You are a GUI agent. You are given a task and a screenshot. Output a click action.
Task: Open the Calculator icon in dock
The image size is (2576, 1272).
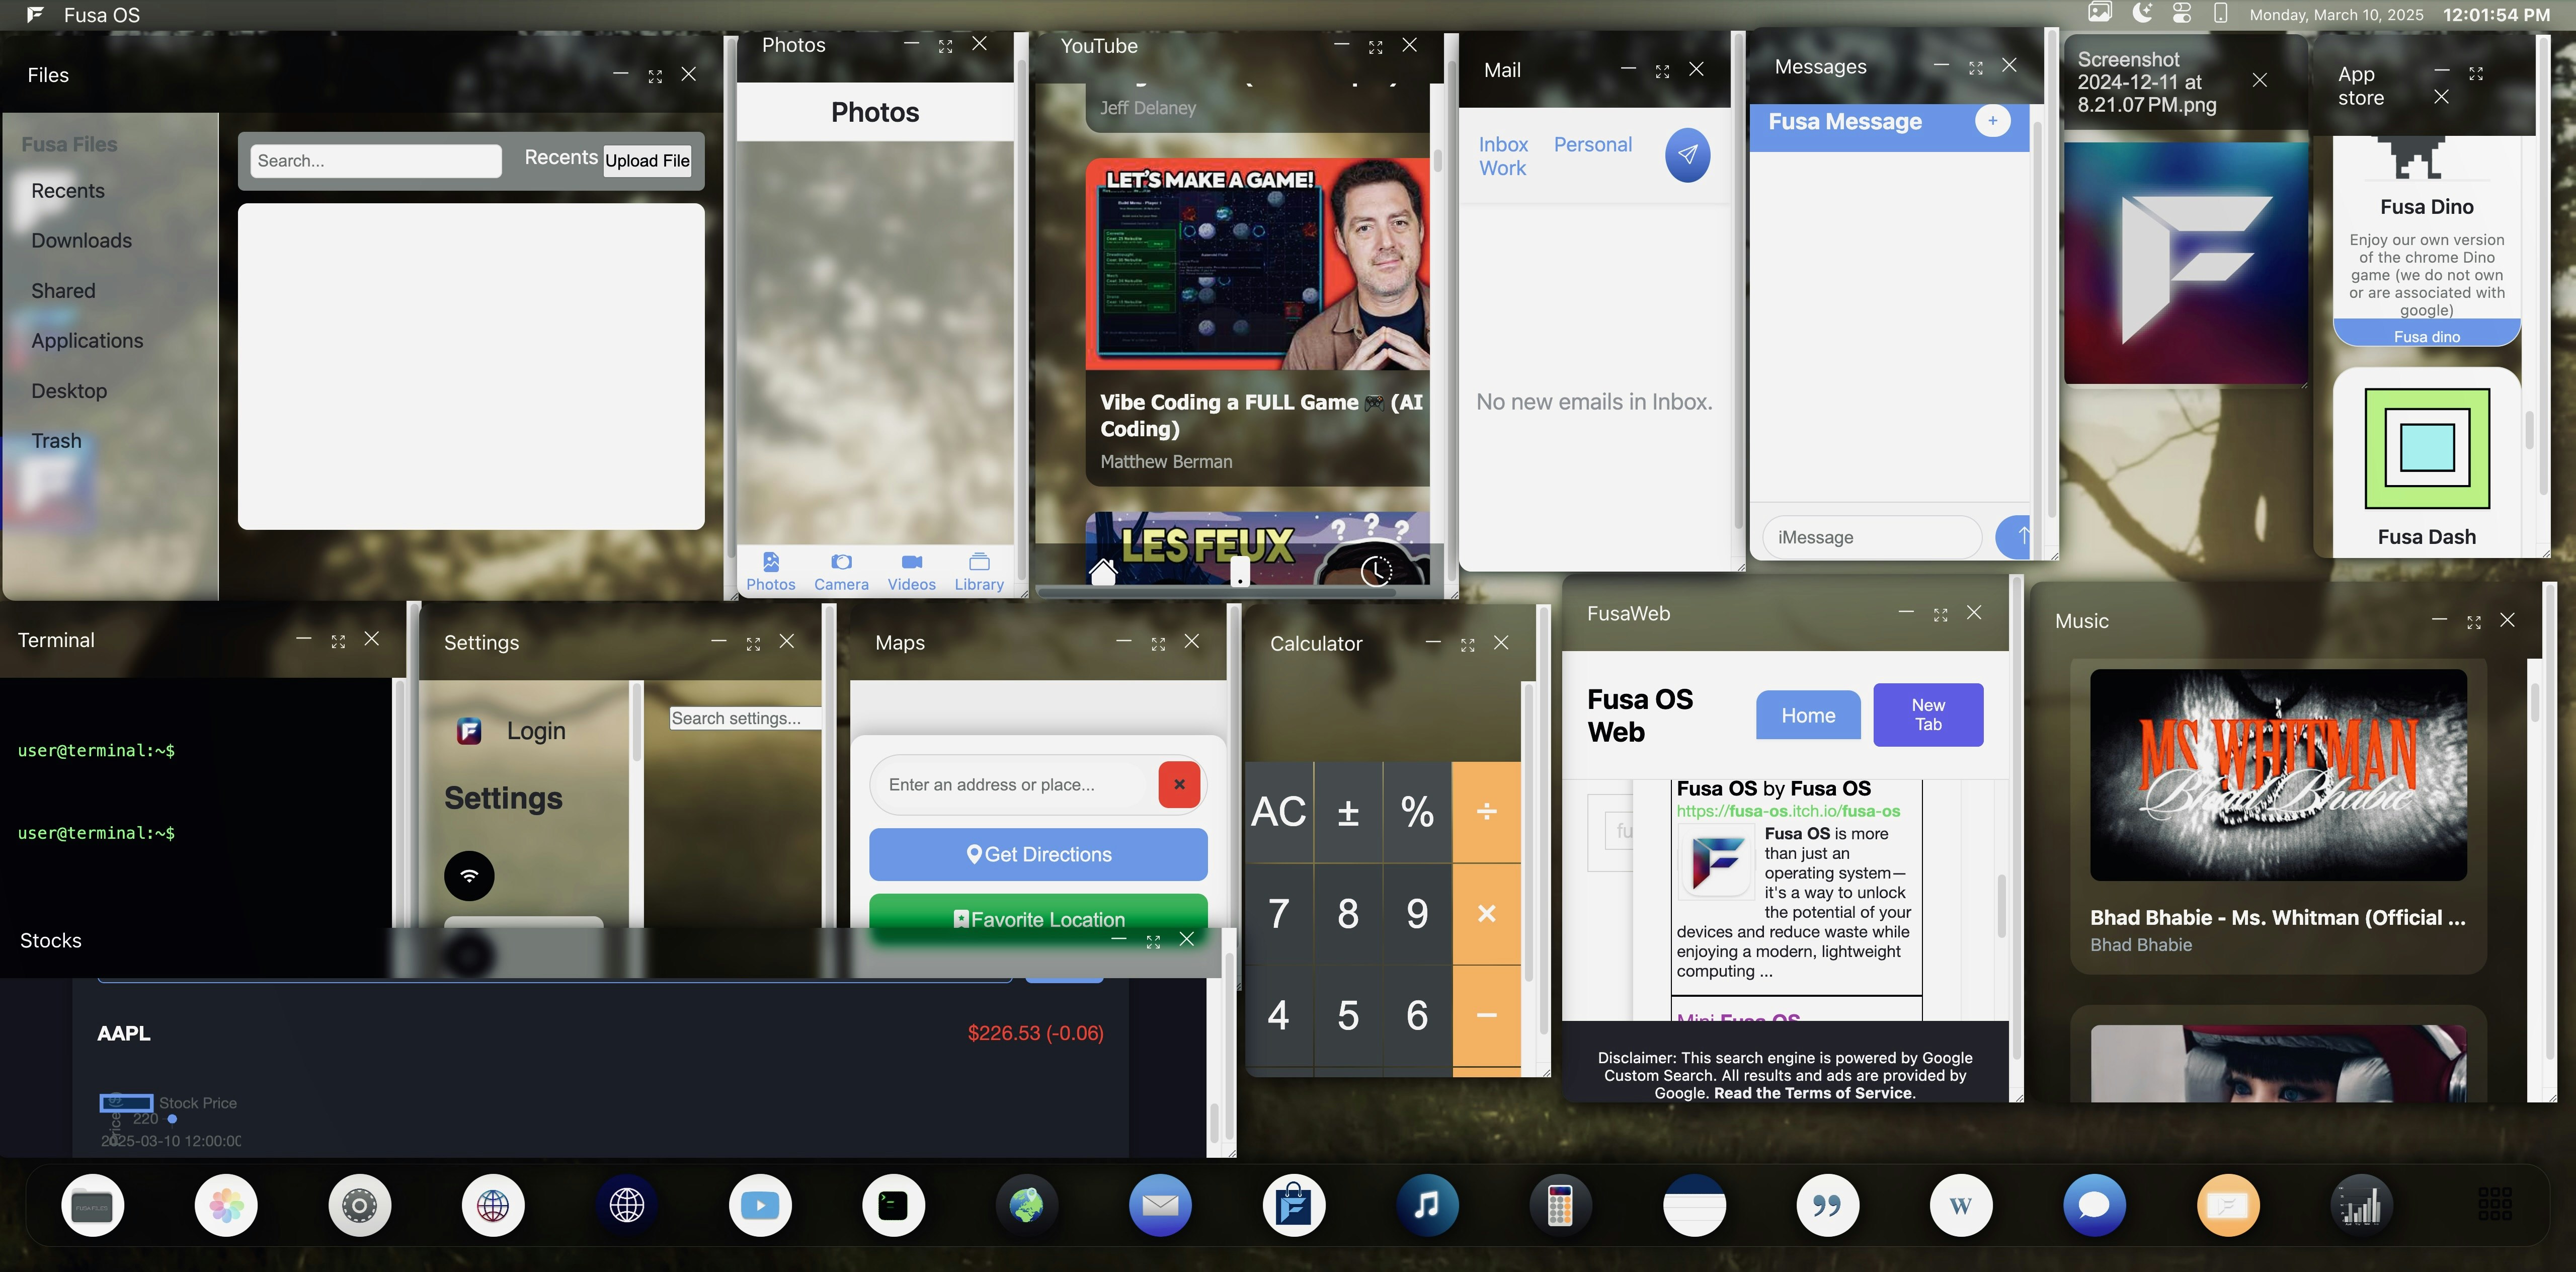tap(1561, 1205)
